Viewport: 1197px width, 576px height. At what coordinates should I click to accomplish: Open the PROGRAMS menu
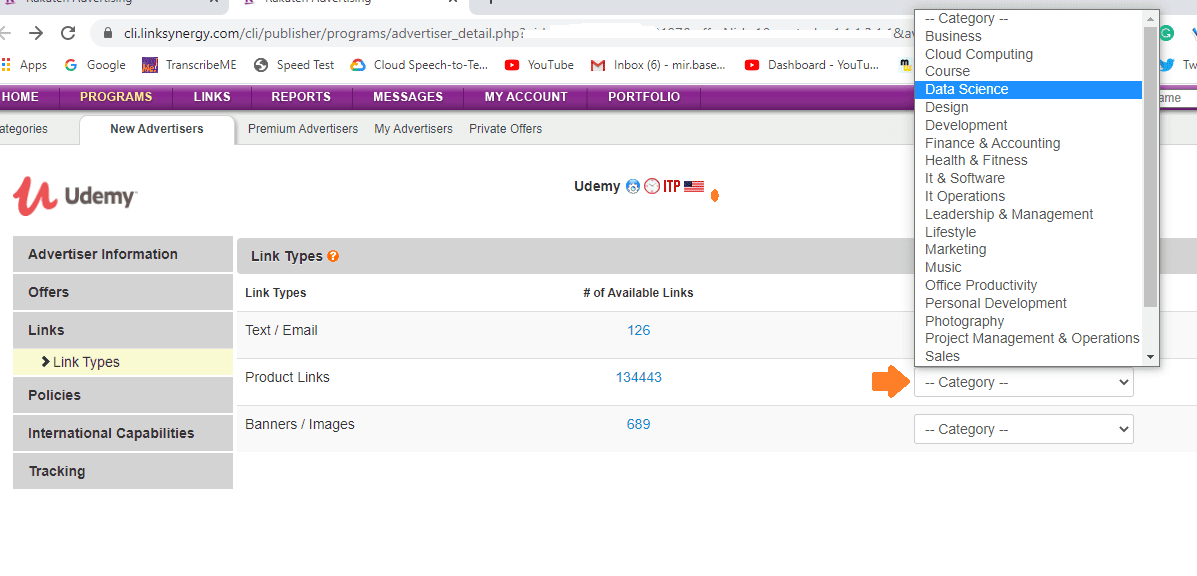tap(116, 97)
